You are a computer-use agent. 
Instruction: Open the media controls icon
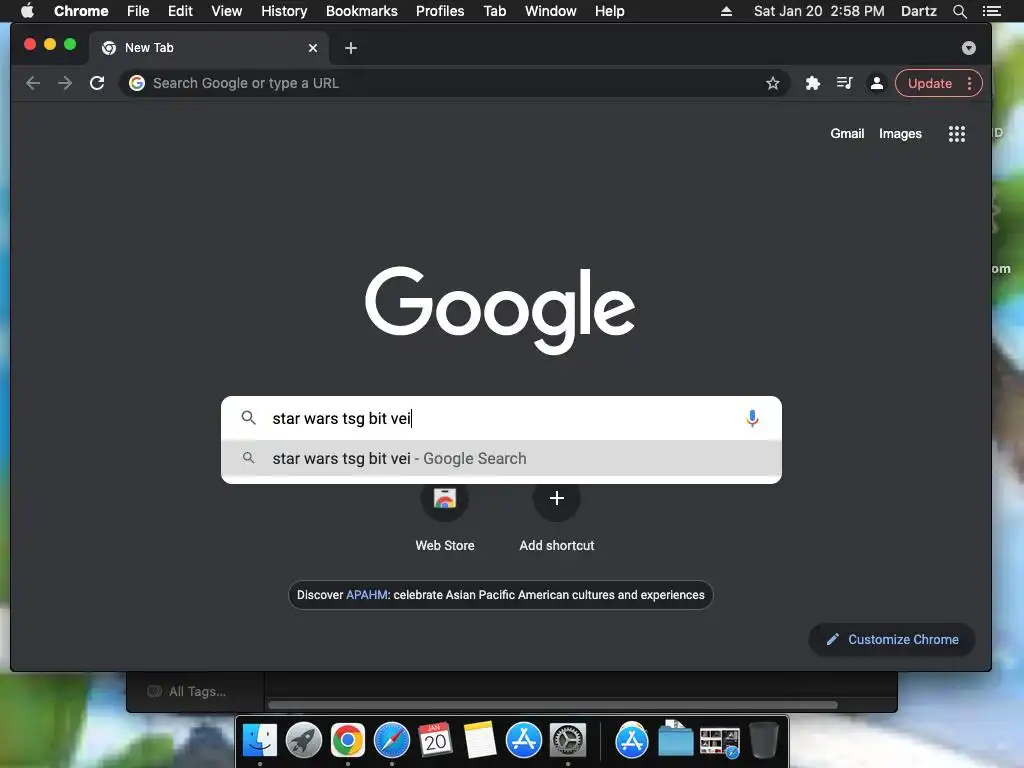844,83
